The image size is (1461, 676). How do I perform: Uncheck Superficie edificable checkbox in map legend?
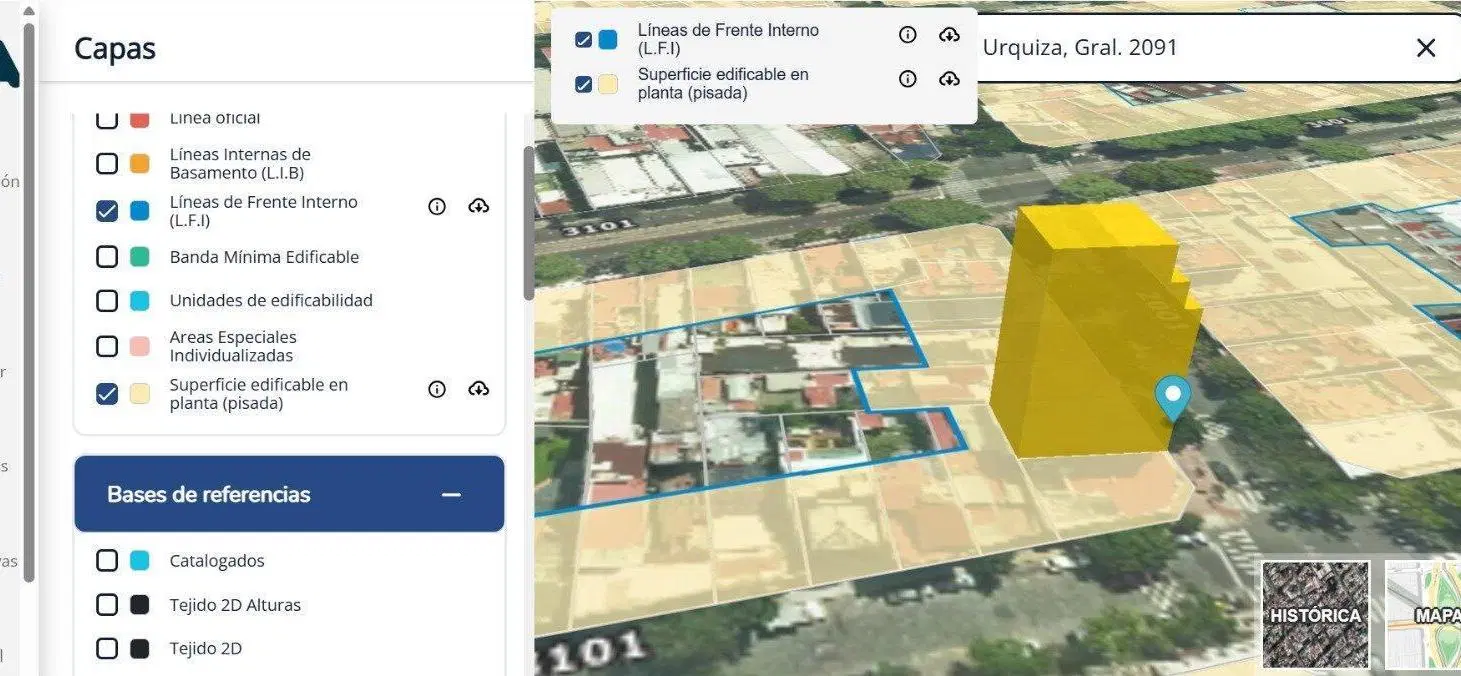[584, 84]
